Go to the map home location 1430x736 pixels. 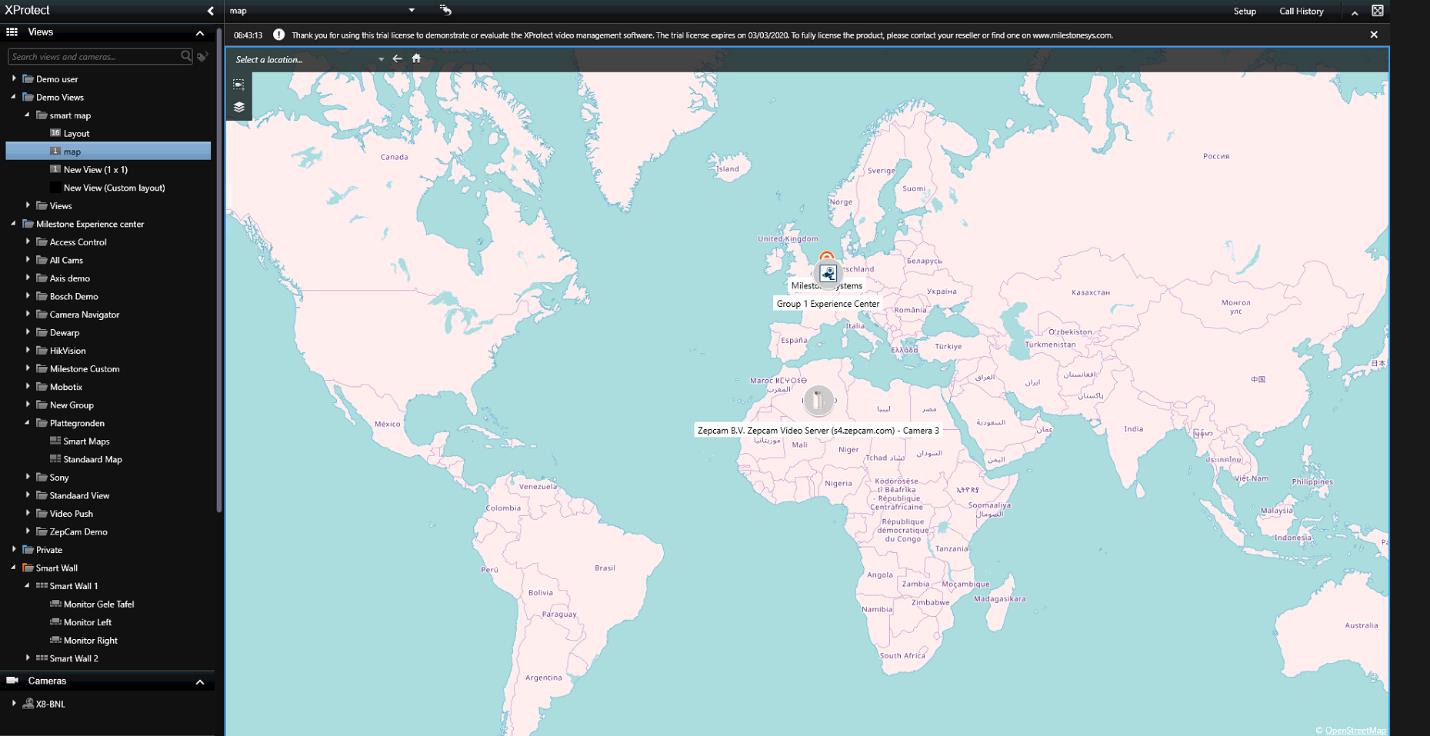click(416, 59)
